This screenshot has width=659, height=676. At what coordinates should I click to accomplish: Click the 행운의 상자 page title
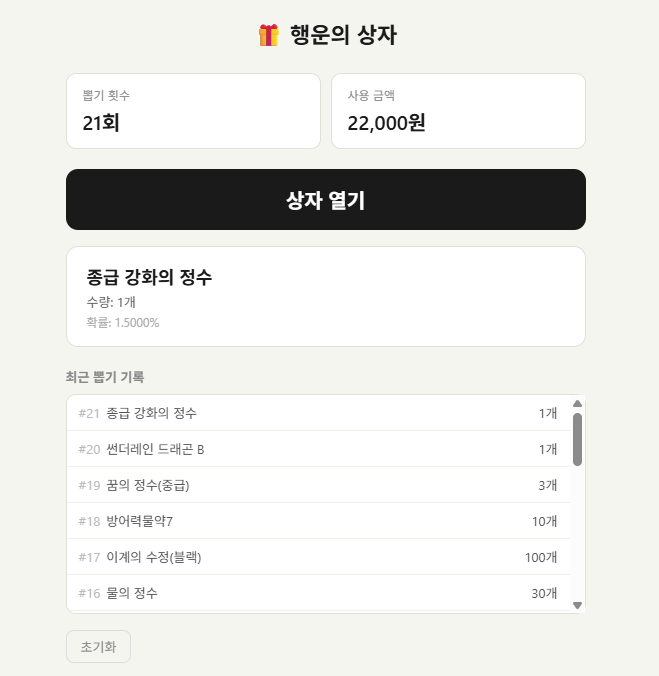click(x=343, y=36)
